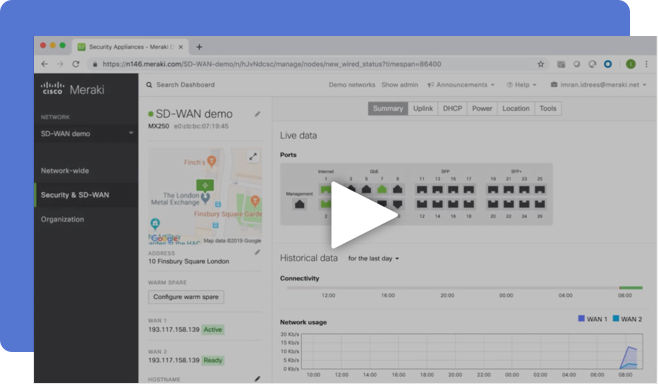Edit the address with the pencil icon
This screenshot has height=384, width=658.
click(257, 252)
